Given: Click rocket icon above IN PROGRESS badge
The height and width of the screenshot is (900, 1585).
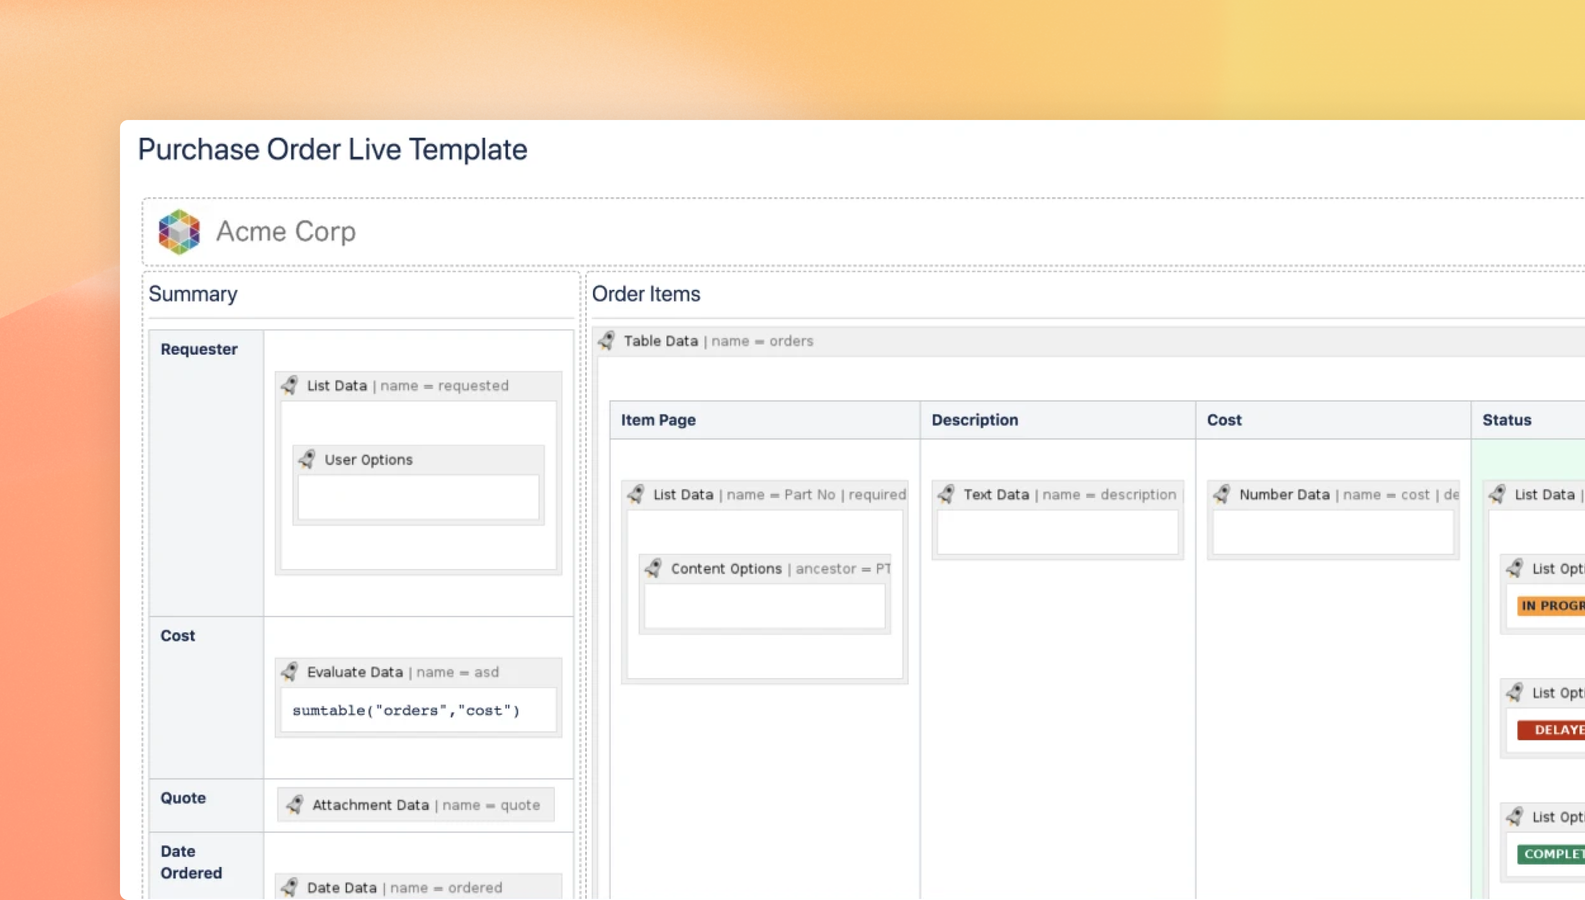Looking at the screenshot, I should point(1515,568).
